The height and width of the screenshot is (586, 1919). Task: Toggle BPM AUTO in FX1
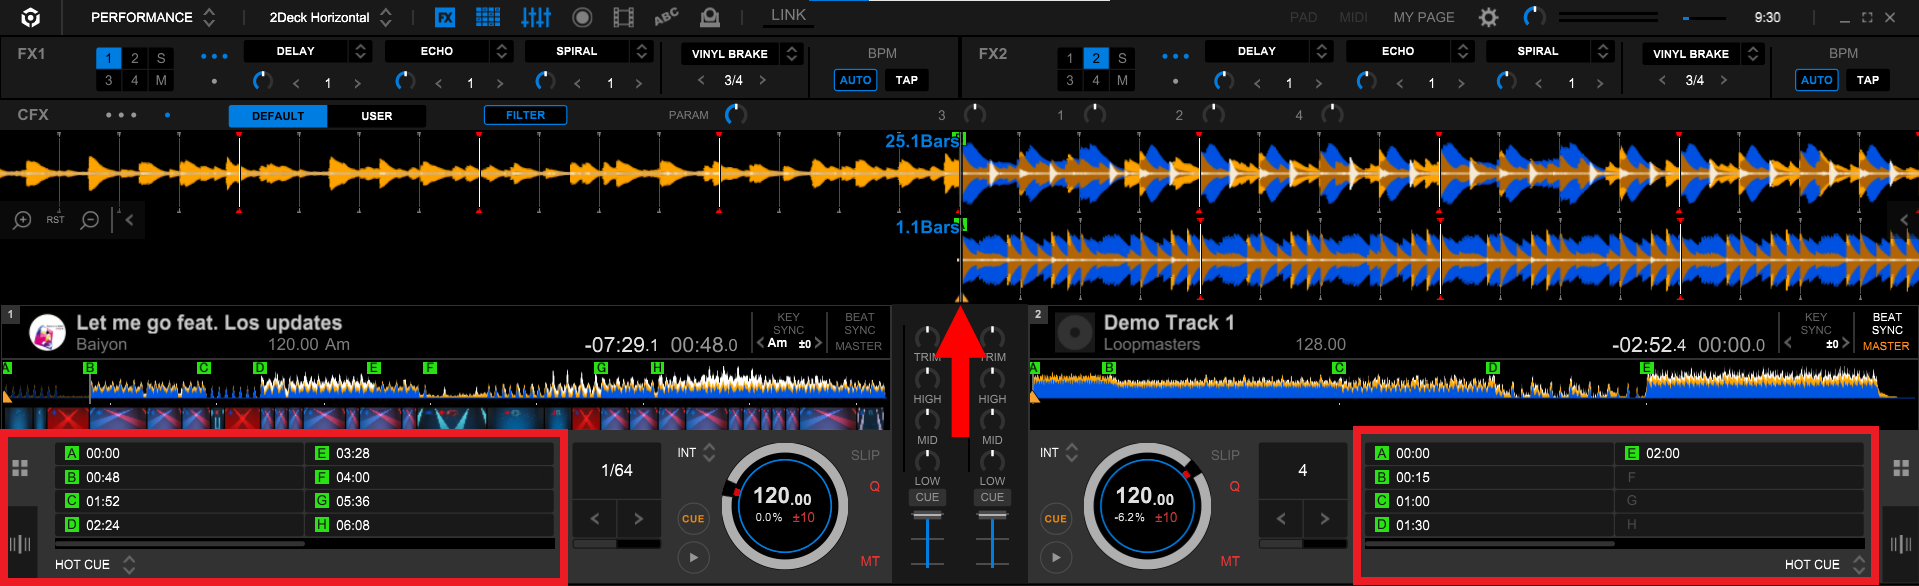pyautogui.click(x=855, y=80)
